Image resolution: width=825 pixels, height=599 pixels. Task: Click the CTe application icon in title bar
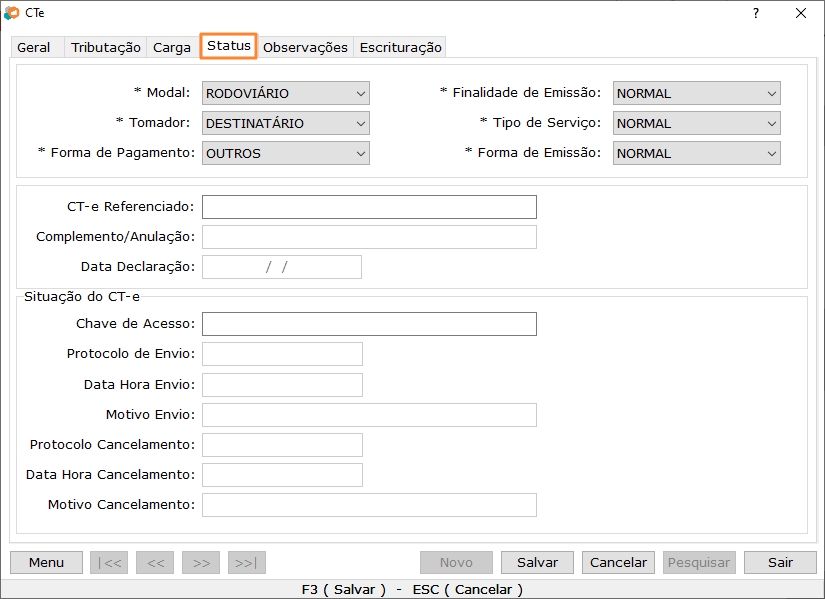coord(12,13)
